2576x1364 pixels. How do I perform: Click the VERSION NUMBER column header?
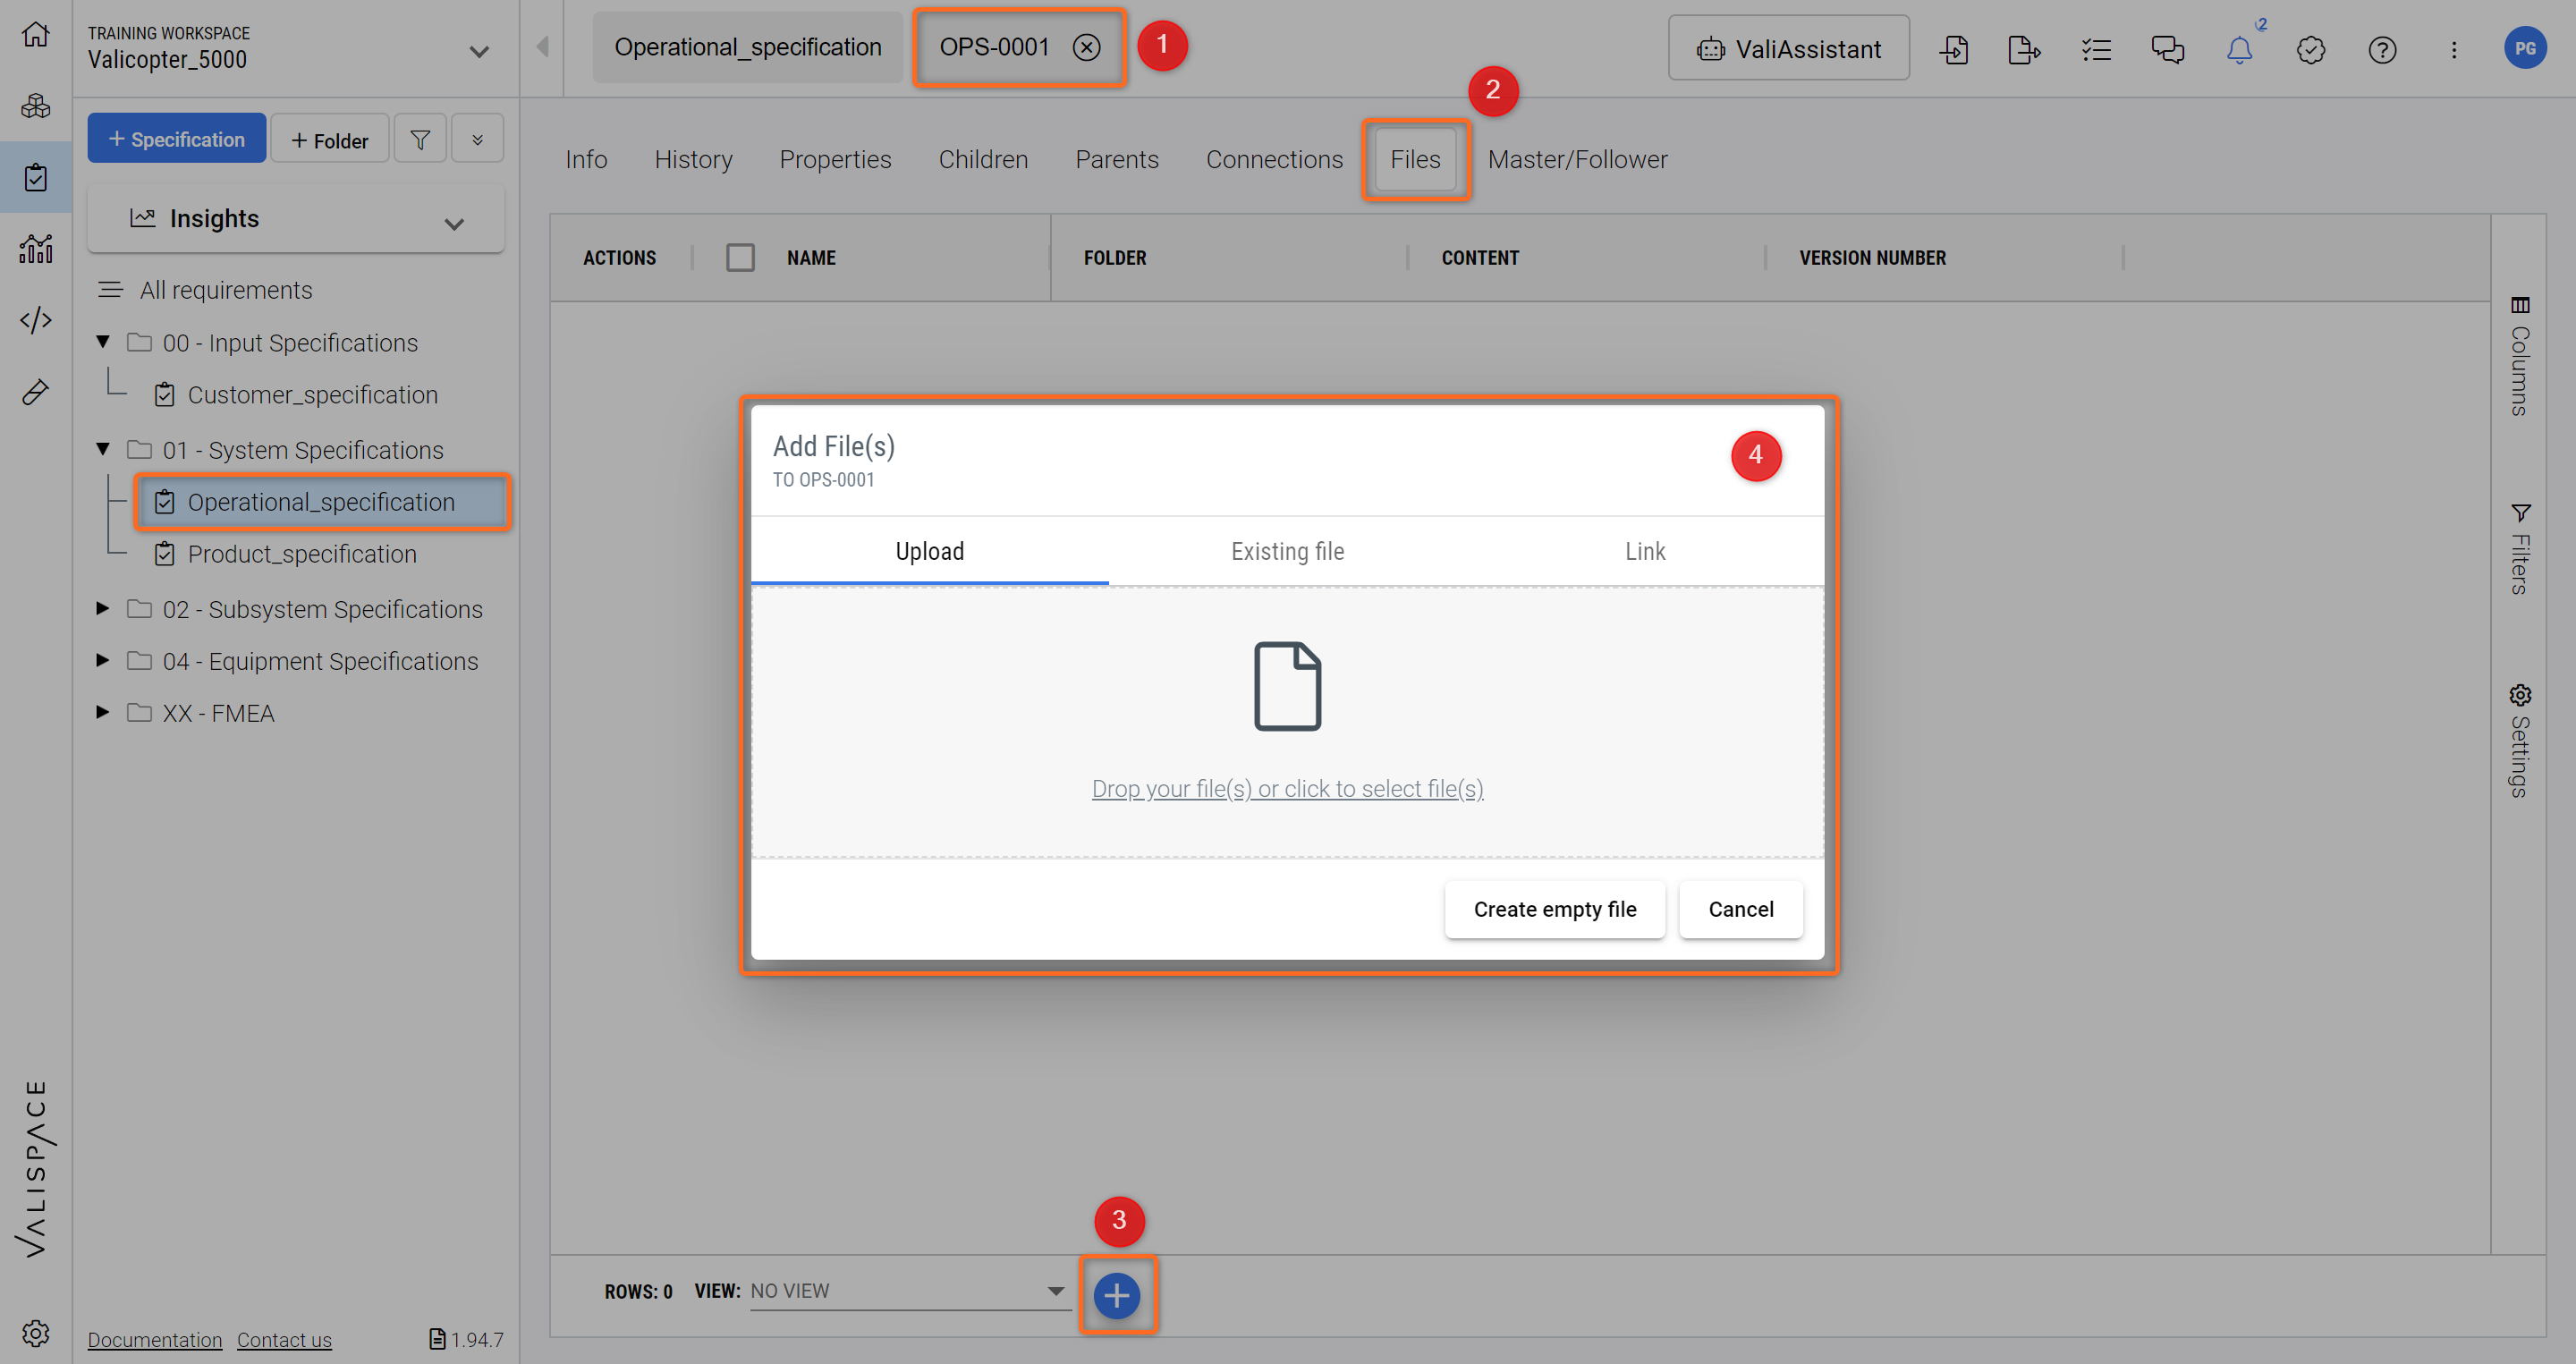[x=1872, y=258]
